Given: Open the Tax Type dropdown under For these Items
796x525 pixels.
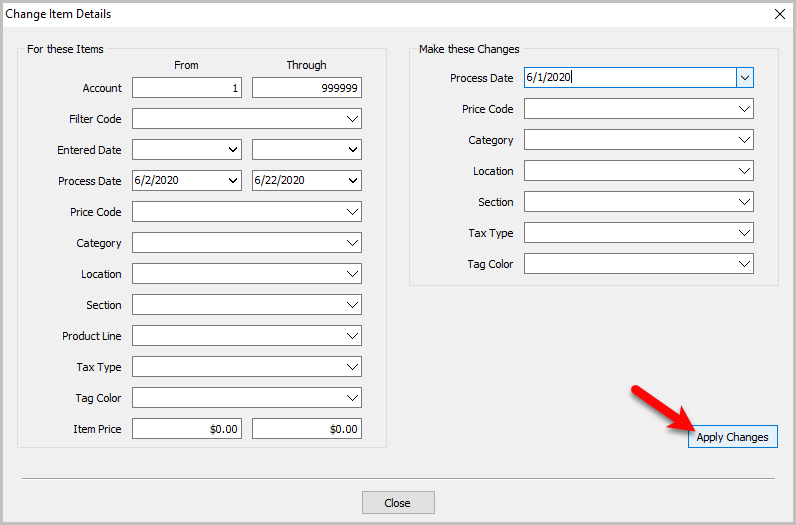Looking at the screenshot, I should 247,367.
